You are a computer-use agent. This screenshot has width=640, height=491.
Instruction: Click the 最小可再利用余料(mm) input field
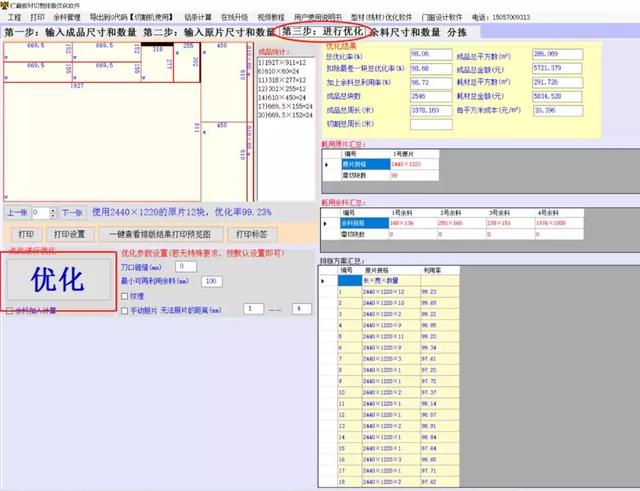click(211, 281)
